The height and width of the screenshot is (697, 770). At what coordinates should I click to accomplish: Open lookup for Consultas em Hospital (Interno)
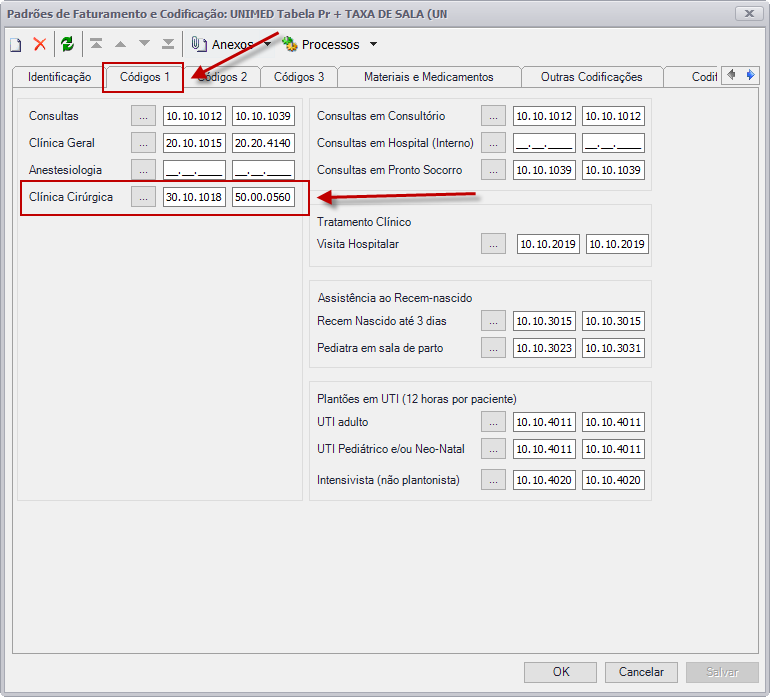pos(494,143)
